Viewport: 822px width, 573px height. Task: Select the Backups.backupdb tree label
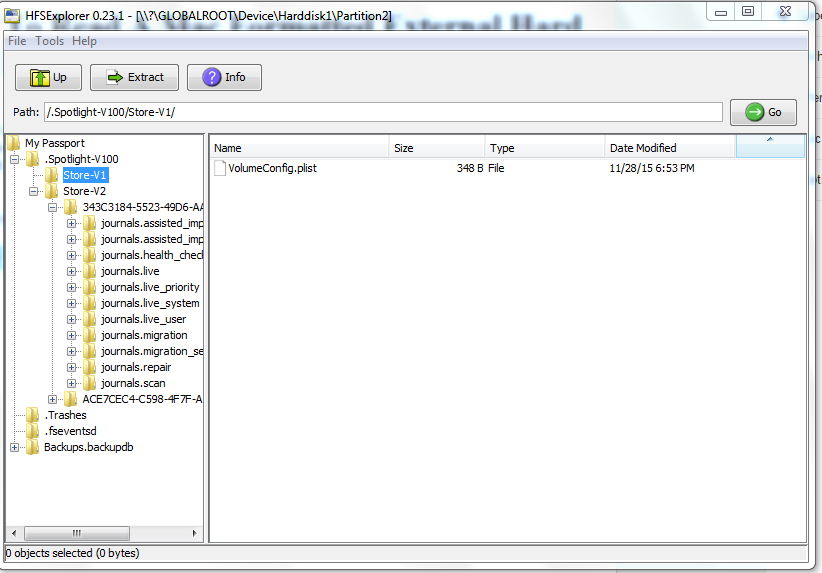click(x=89, y=447)
